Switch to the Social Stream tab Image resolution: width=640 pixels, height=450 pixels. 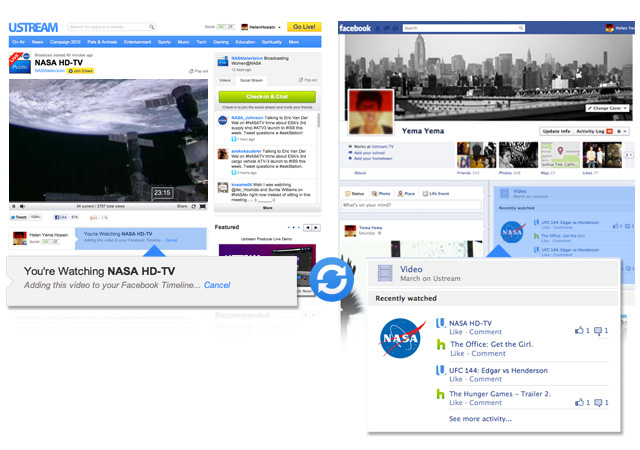[251, 80]
